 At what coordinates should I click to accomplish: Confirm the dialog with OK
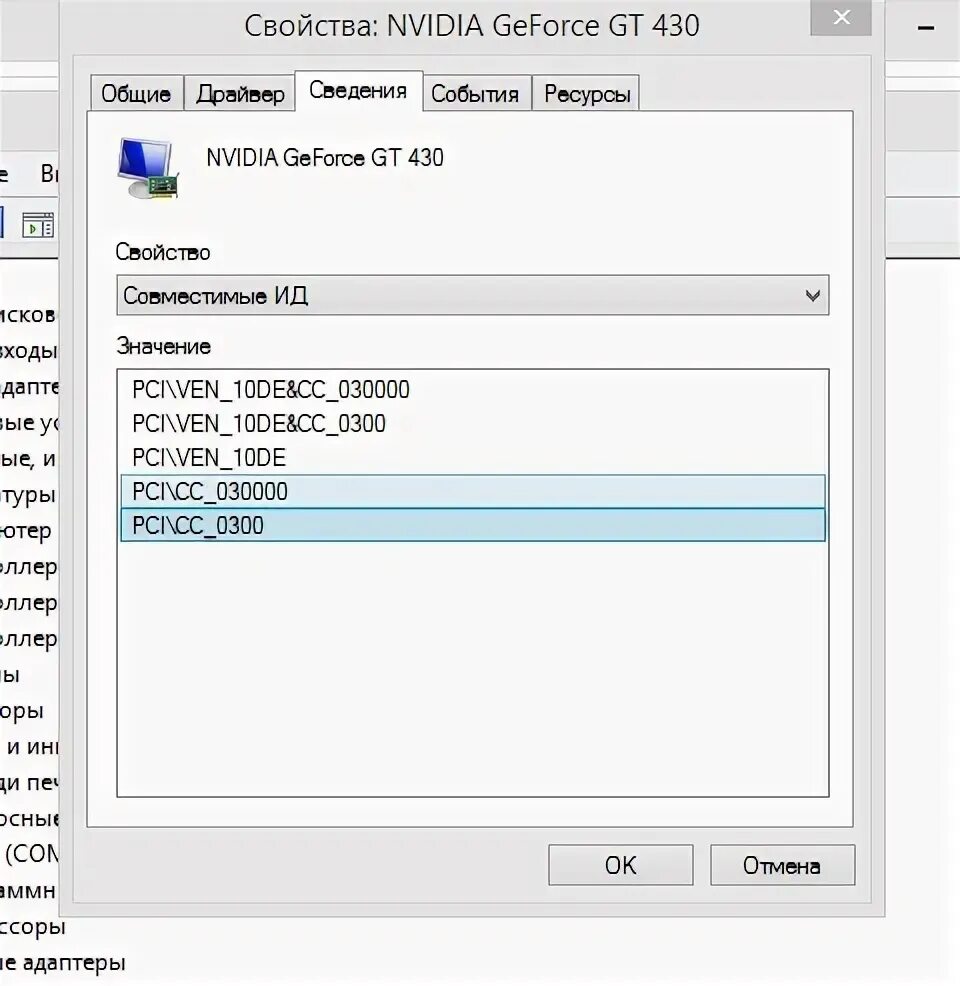(x=621, y=865)
